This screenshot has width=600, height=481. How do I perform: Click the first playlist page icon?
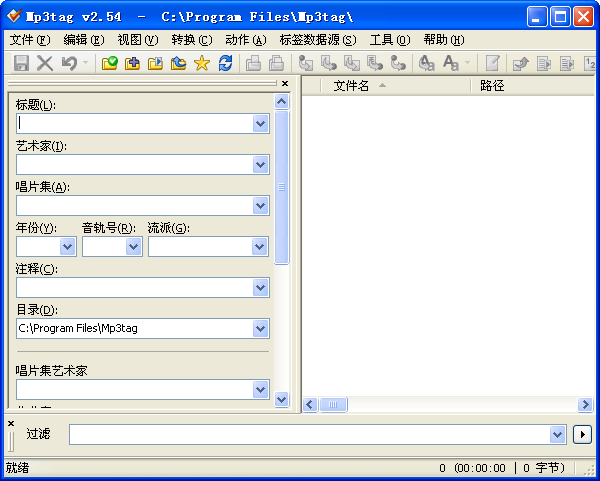point(544,63)
